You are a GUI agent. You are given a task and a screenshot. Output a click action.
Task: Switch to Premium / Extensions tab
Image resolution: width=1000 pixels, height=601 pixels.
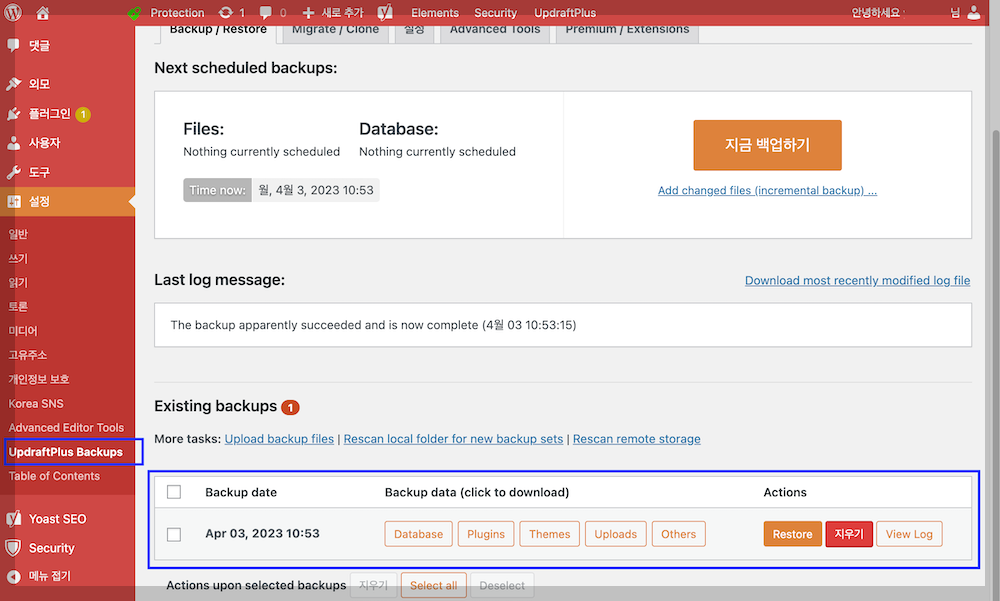coord(628,31)
